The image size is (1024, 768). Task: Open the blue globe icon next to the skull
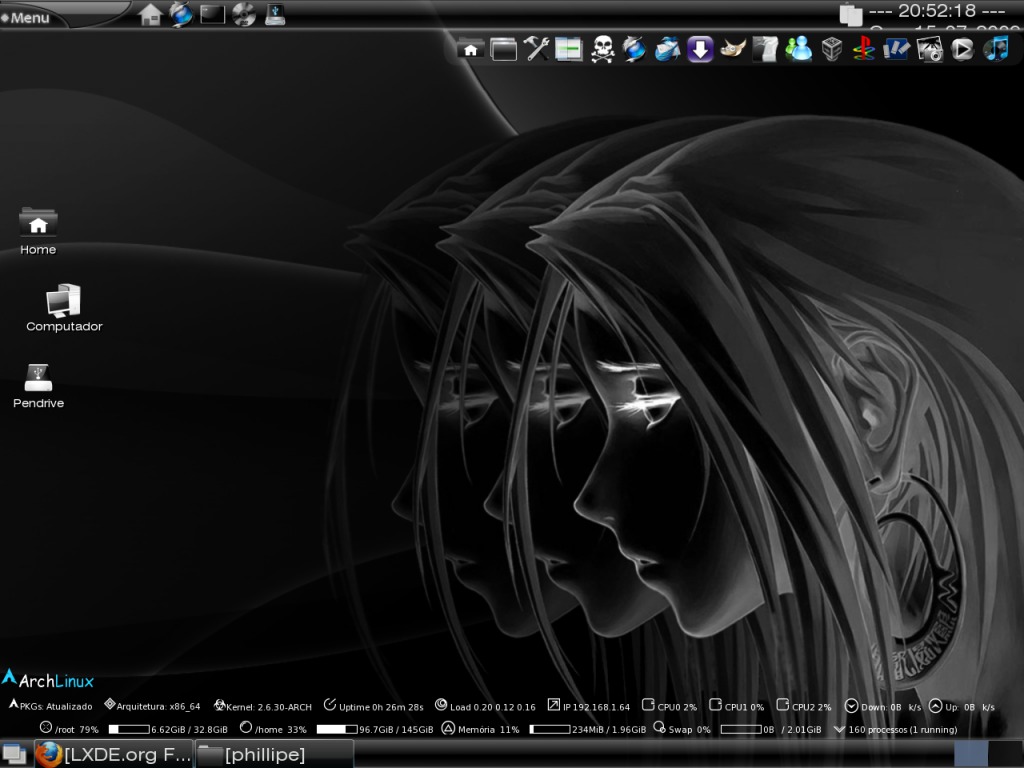[634, 49]
